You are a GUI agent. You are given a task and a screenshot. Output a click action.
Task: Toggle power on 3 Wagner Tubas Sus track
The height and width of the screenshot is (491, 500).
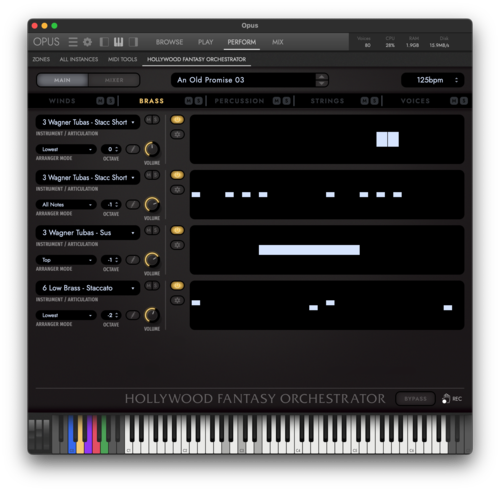(x=177, y=230)
